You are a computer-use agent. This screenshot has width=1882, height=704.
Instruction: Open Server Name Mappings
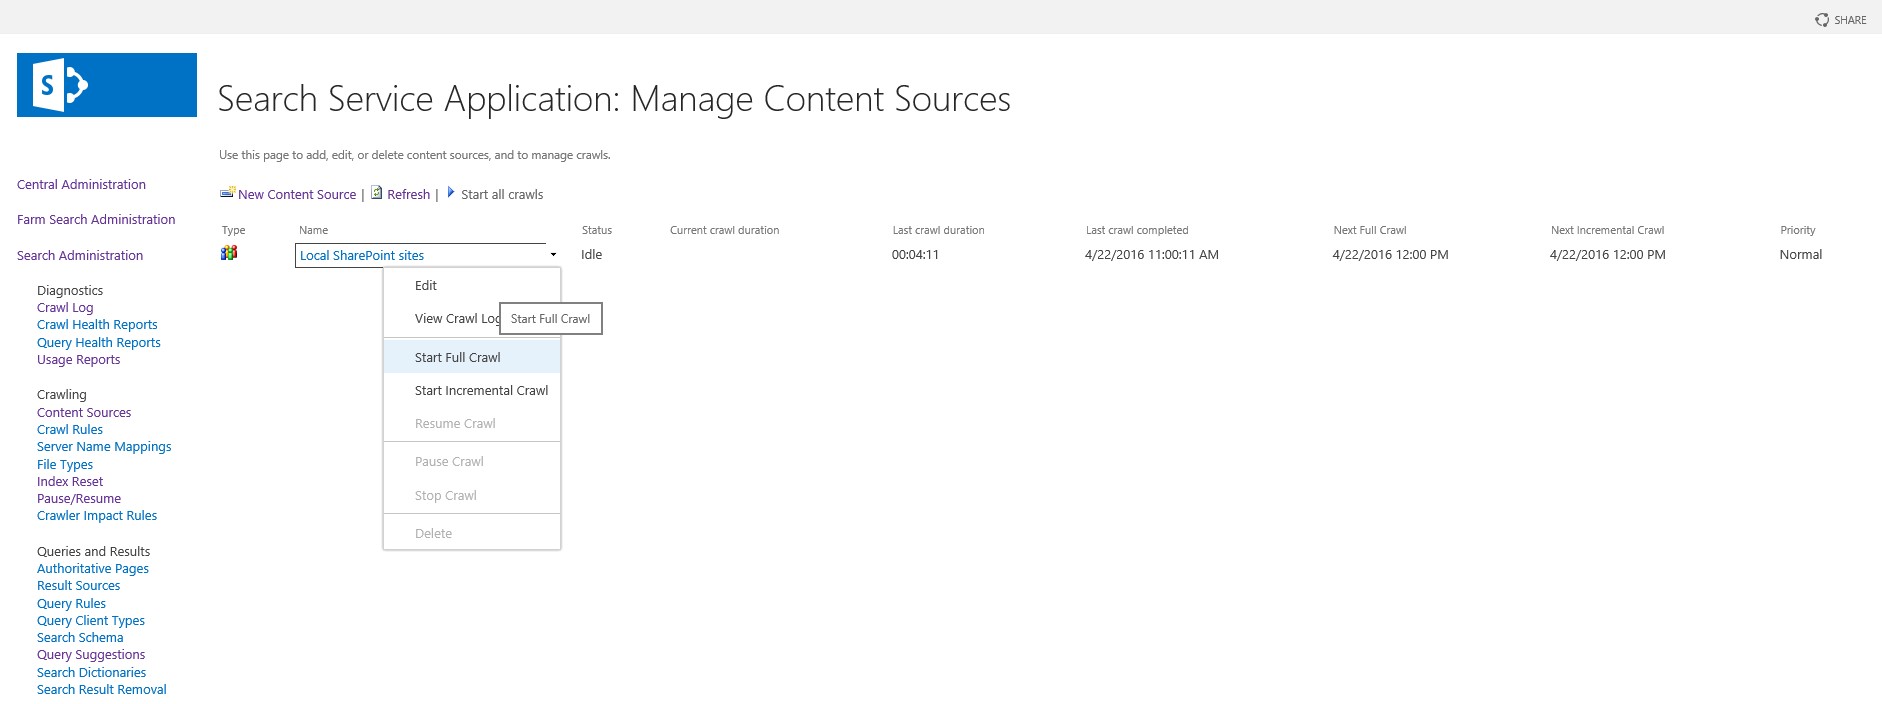tap(104, 447)
